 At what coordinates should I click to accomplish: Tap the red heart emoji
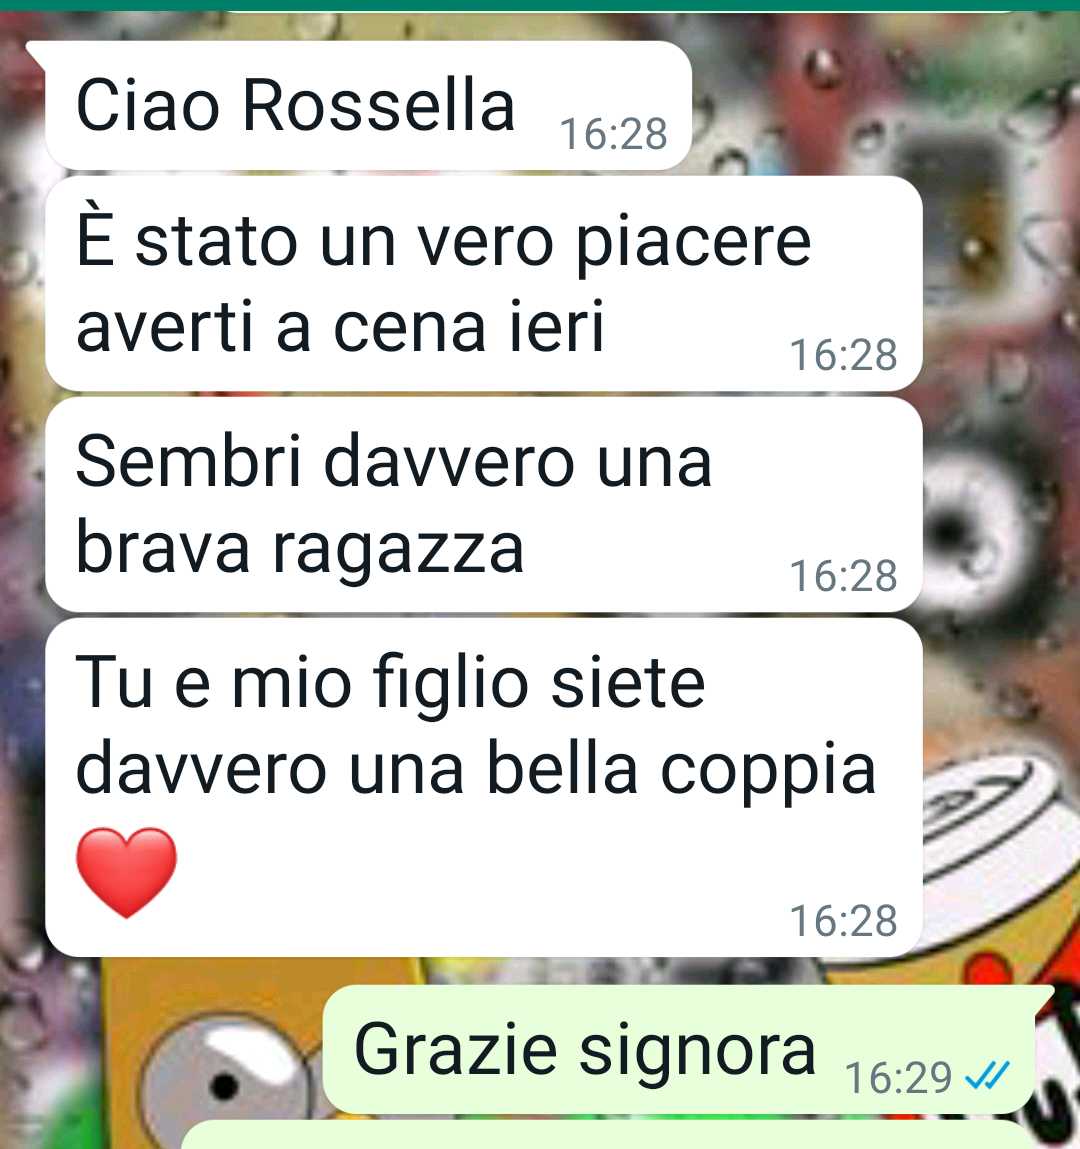[126, 872]
